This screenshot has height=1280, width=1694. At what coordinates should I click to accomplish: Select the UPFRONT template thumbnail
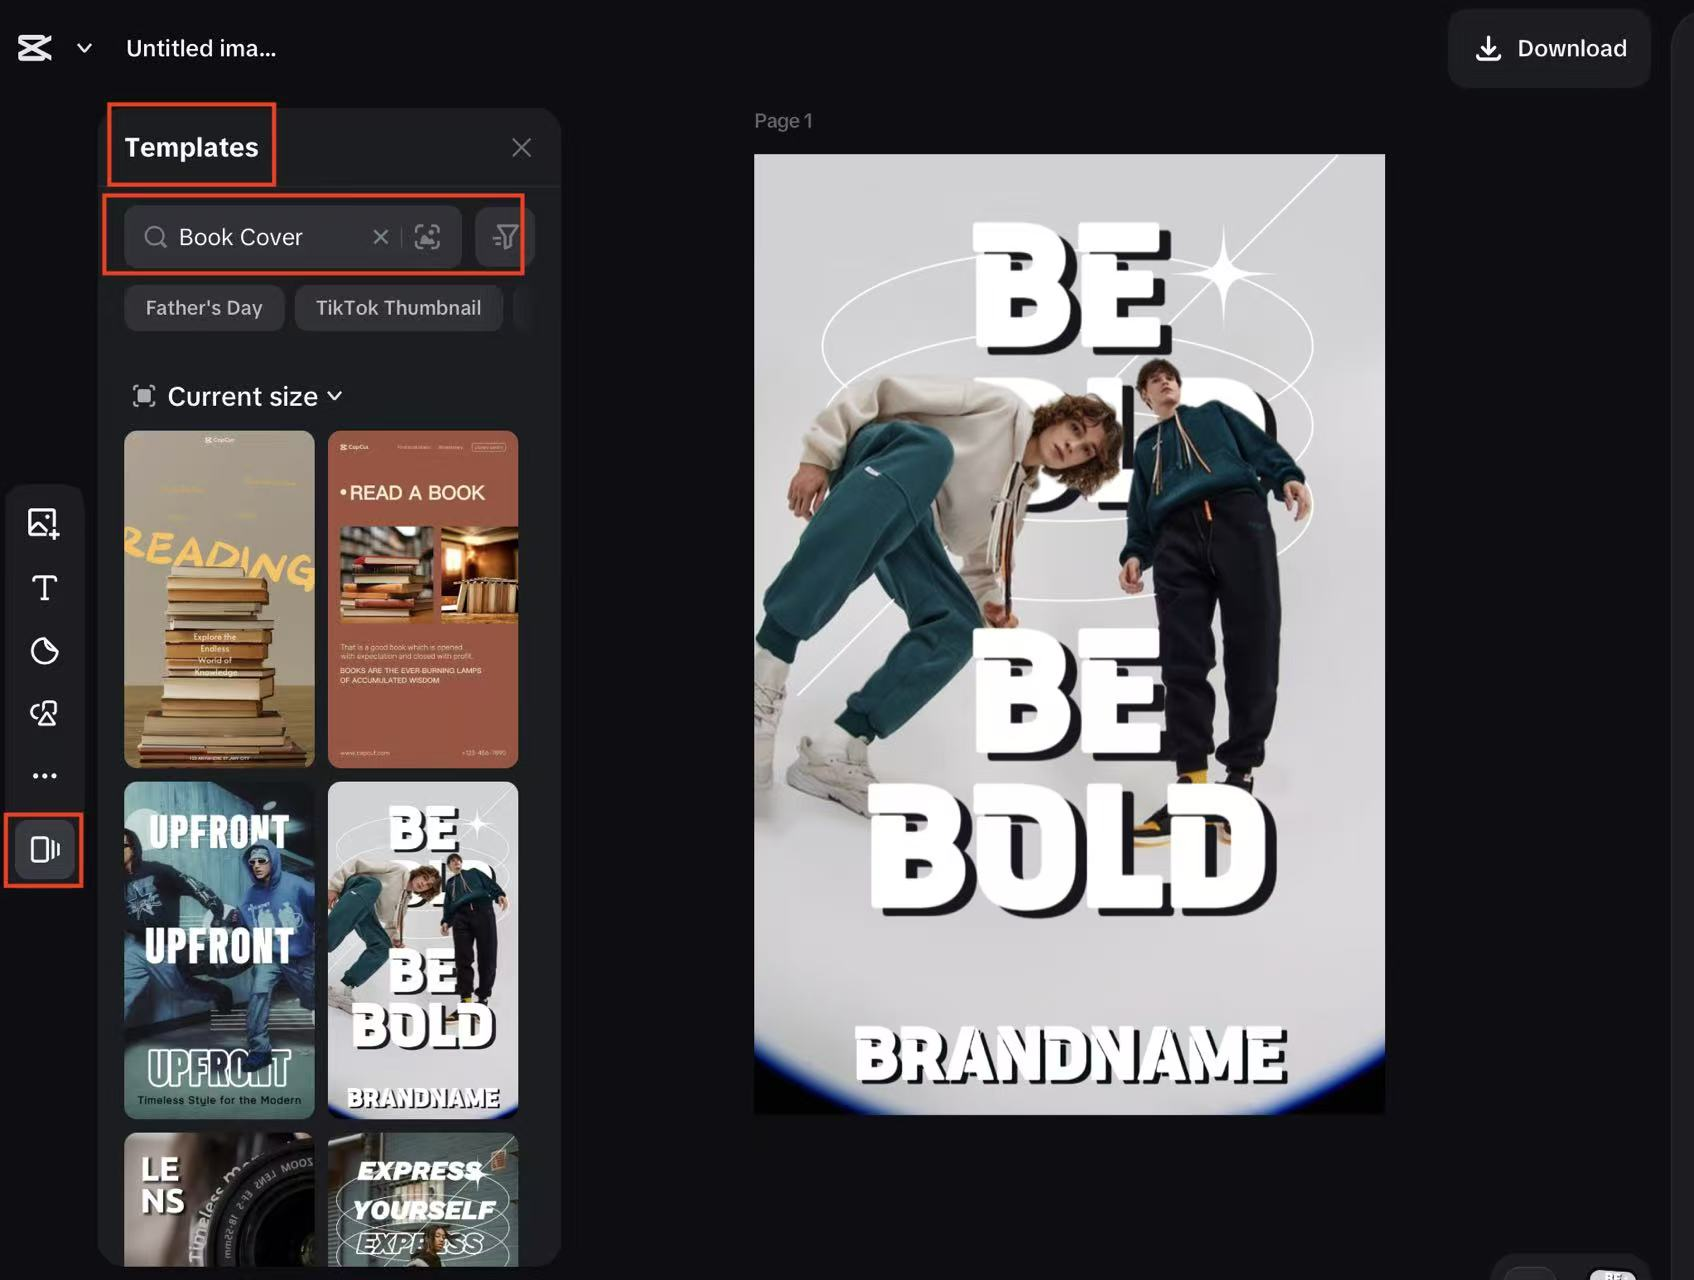click(219, 949)
